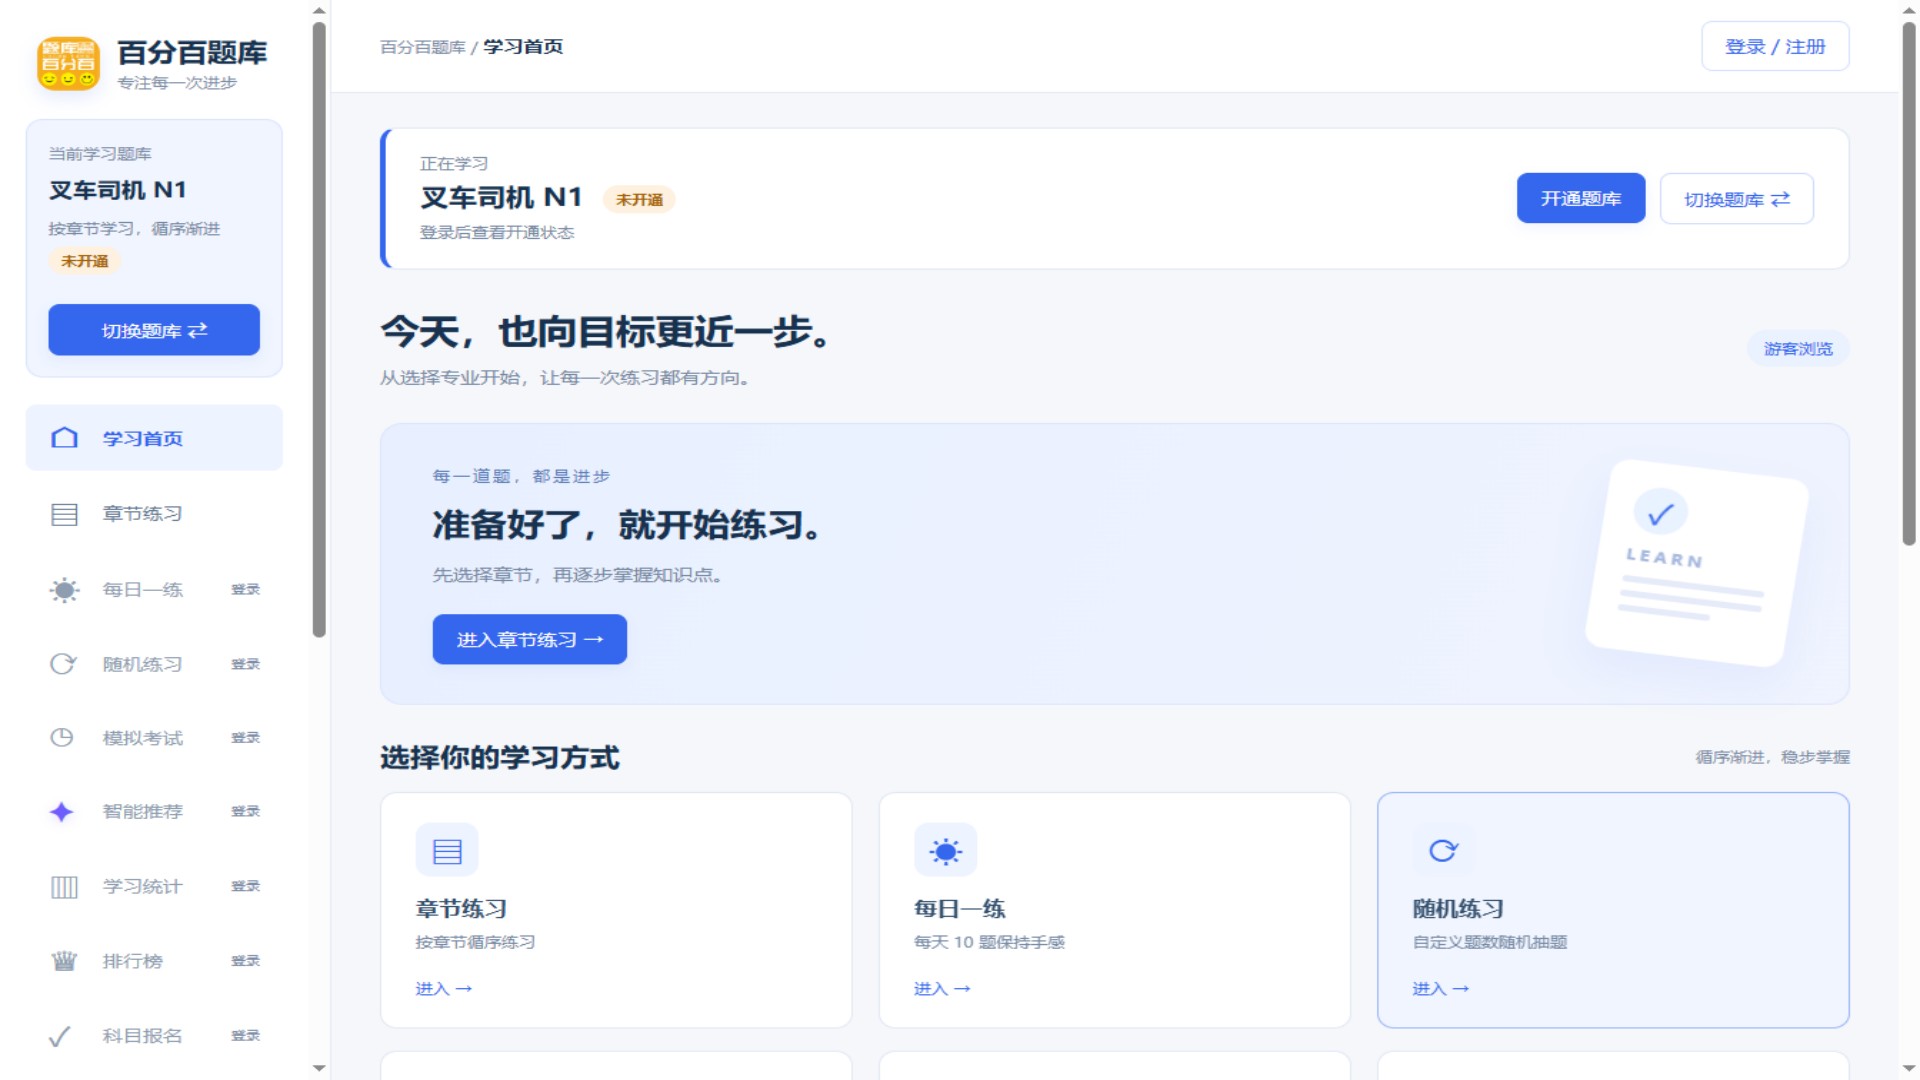Click 进入 link on 章节练习 card
The width and height of the screenshot is (1920, 1080).
pos(443,989)
